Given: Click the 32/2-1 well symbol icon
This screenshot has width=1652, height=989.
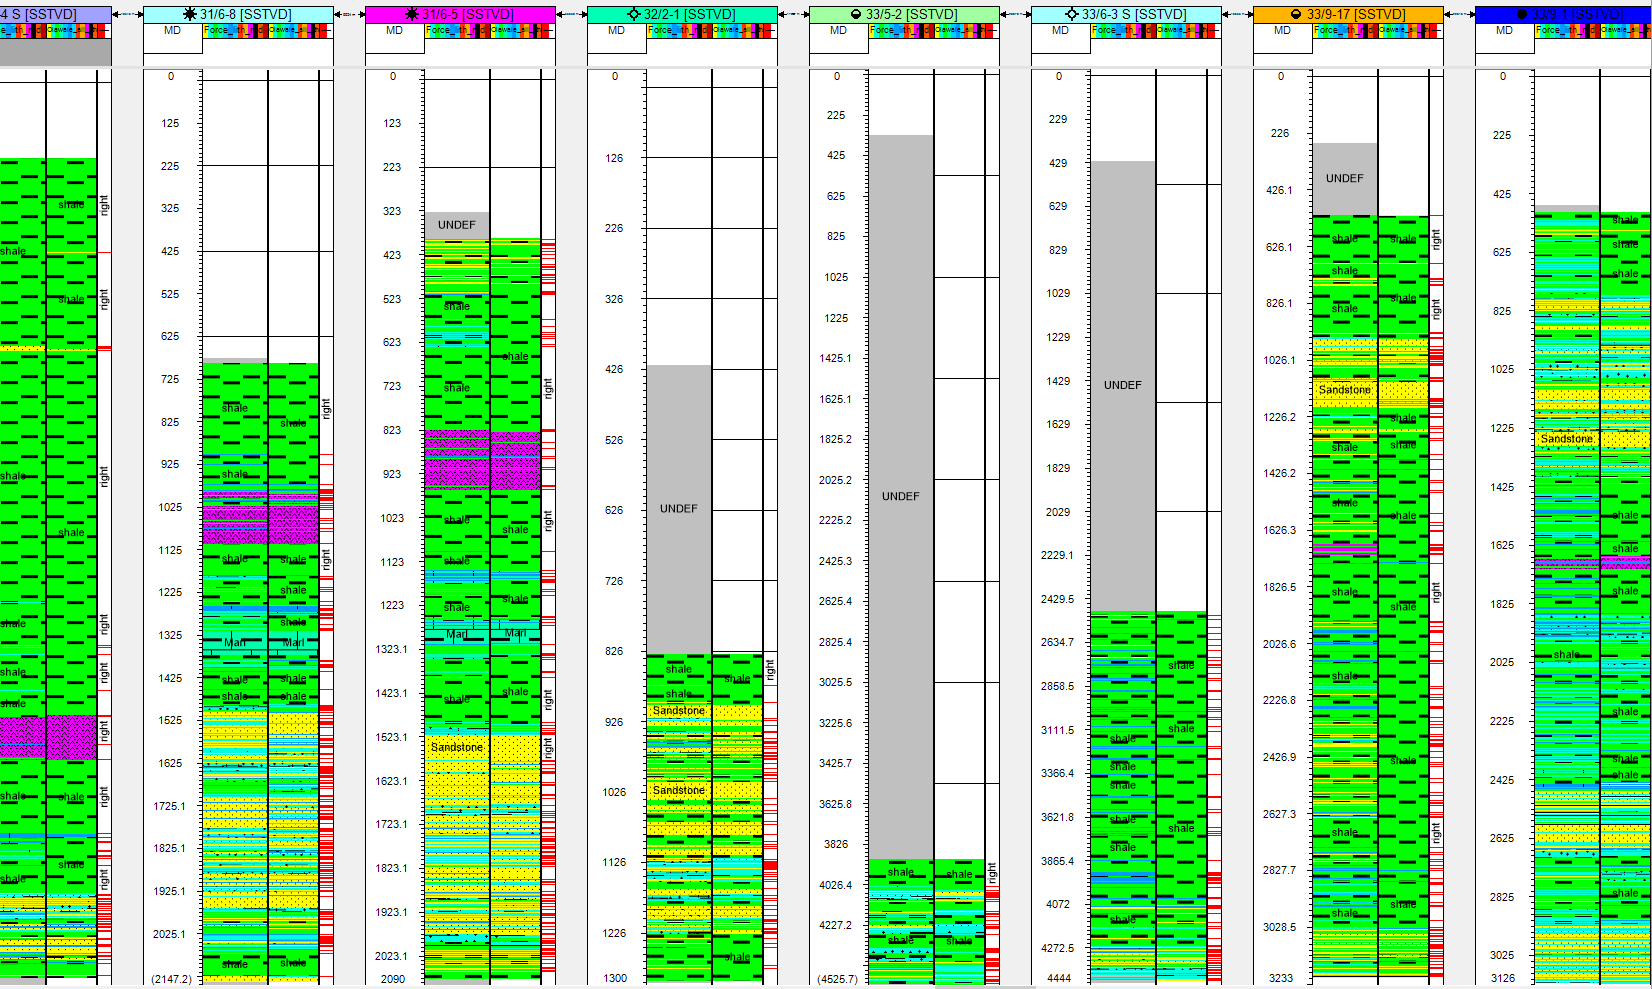Looking at the screenshot, I should [633, 14].
